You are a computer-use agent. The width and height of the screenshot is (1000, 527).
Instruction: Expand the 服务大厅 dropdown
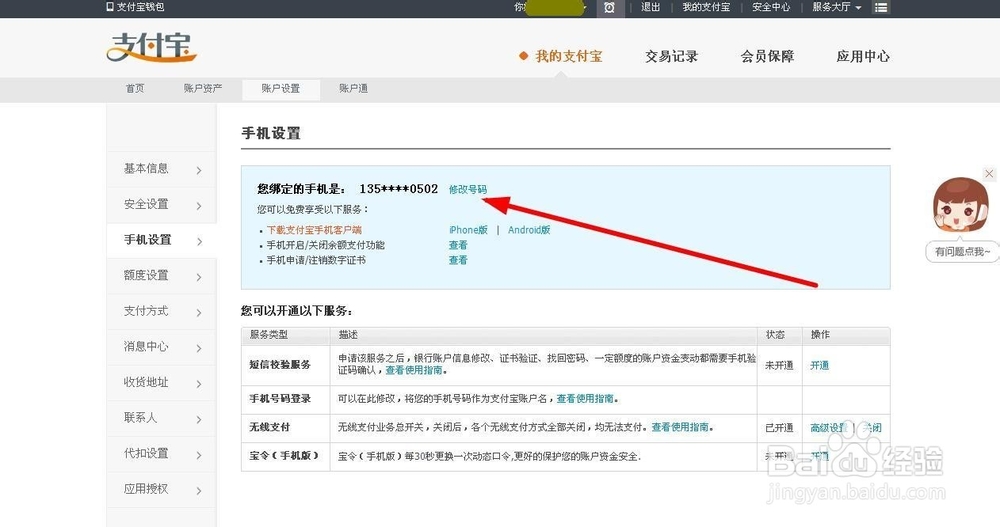[x=837, y=7]
